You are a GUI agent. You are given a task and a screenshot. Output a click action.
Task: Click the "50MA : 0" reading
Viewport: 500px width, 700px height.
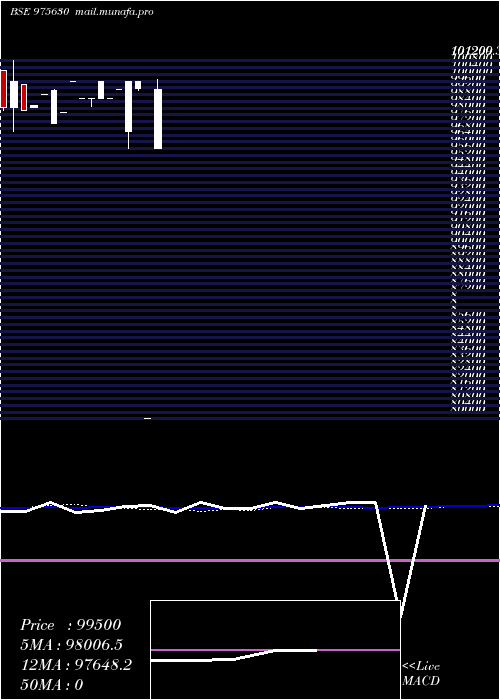pos(53,685)
